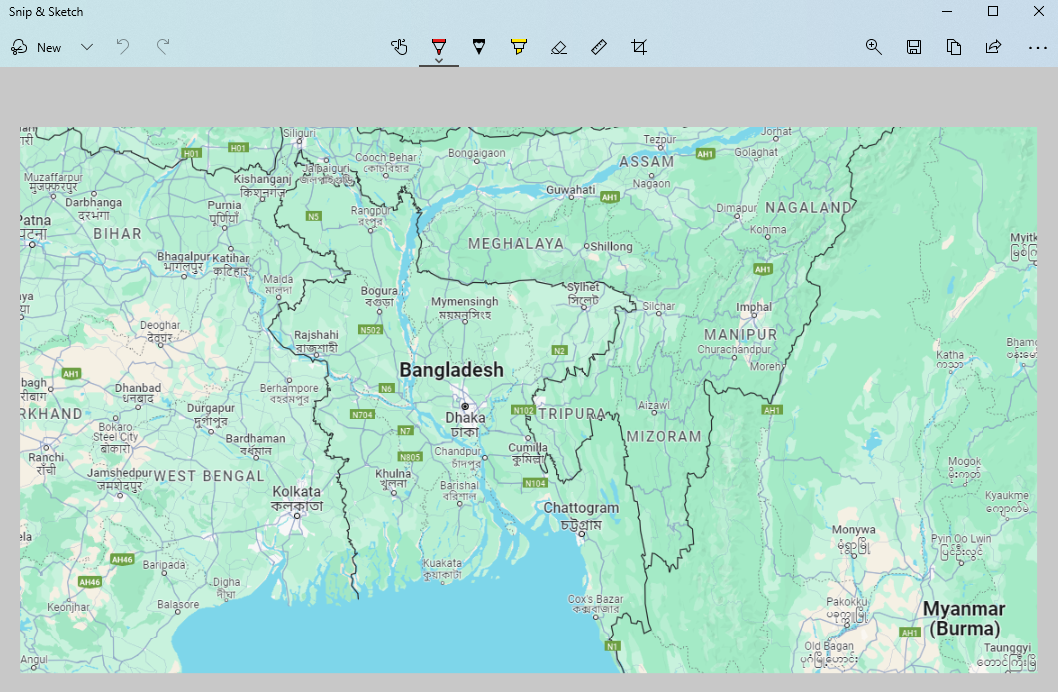This screenshot has height=692, width=1058.
Task: Click the Dhaka city marker on map
Action: coord(465,406)
